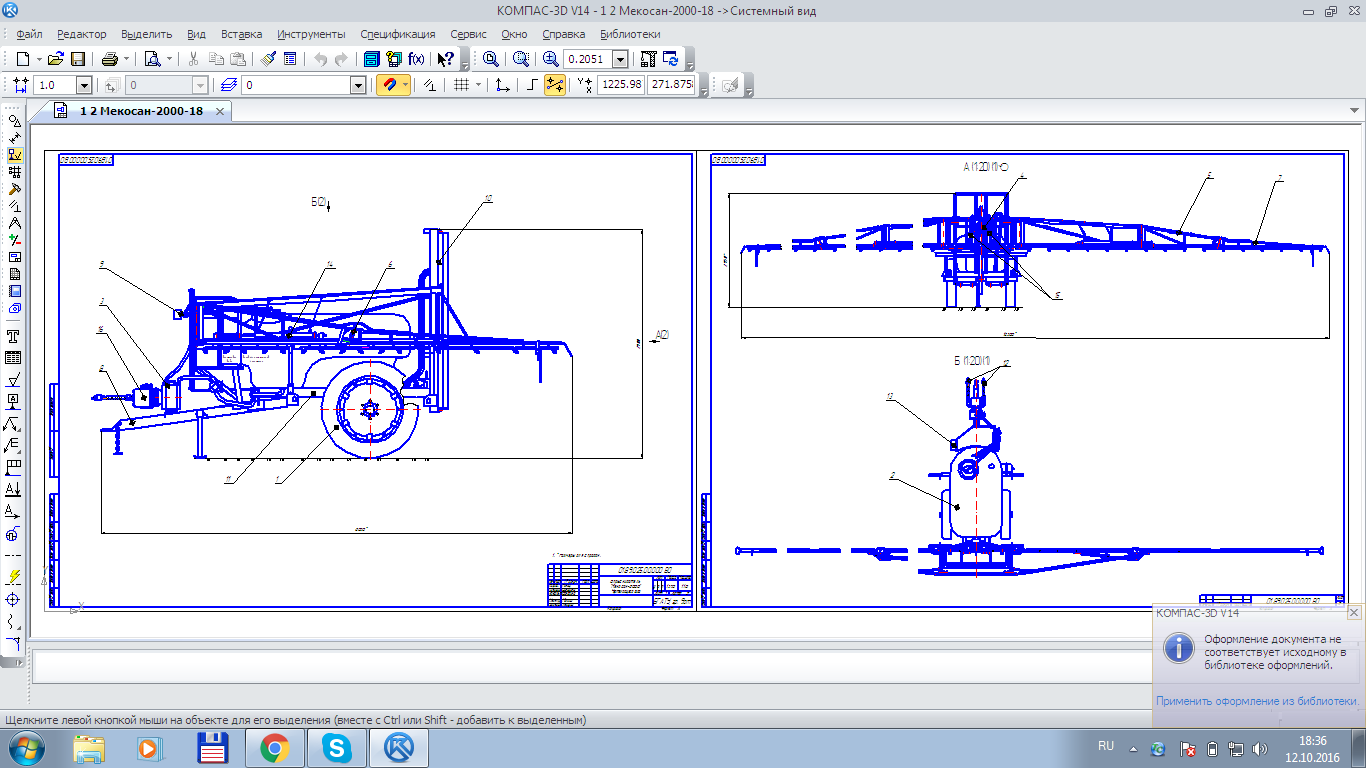The width and height of the screenshot is (1366, 768).
Task: Click the Open file folder icon
Action: [x=56, y=59]
